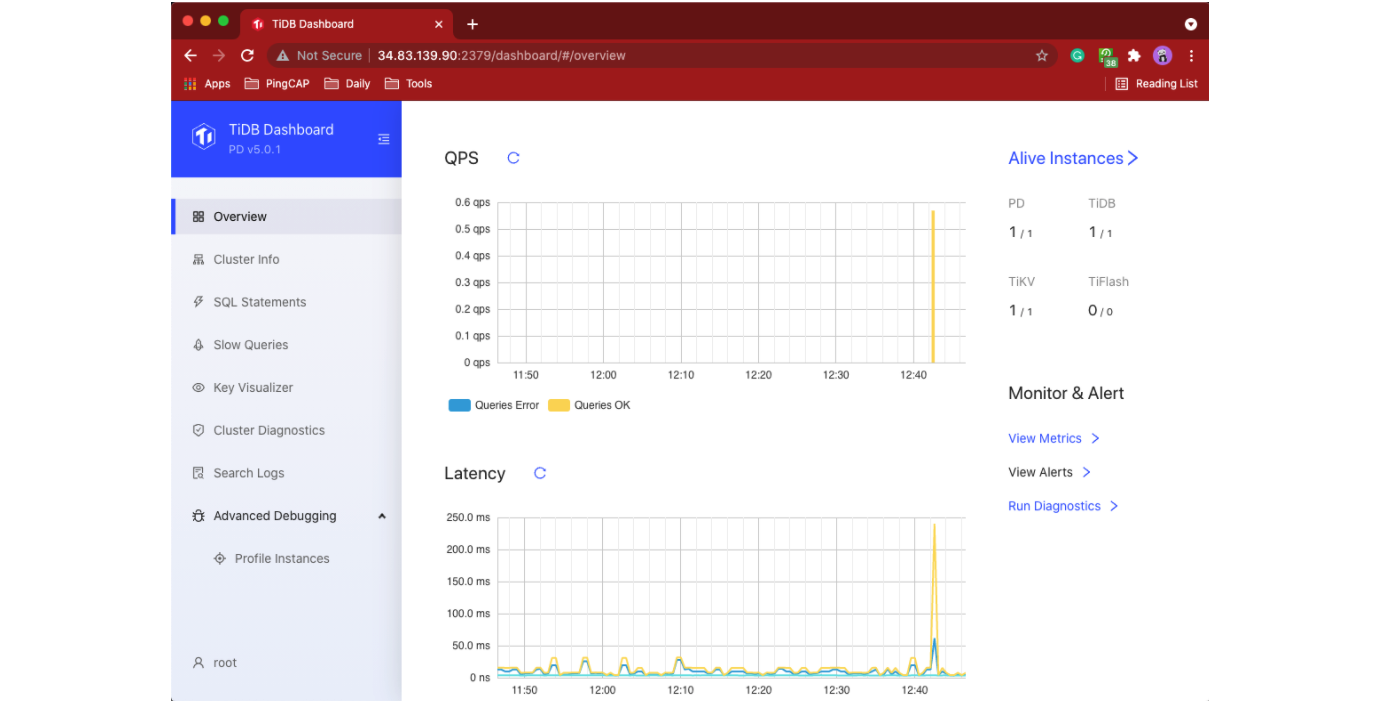Open the Profile Instances page
Screen dimensions: 1385x711
[282, 558]
